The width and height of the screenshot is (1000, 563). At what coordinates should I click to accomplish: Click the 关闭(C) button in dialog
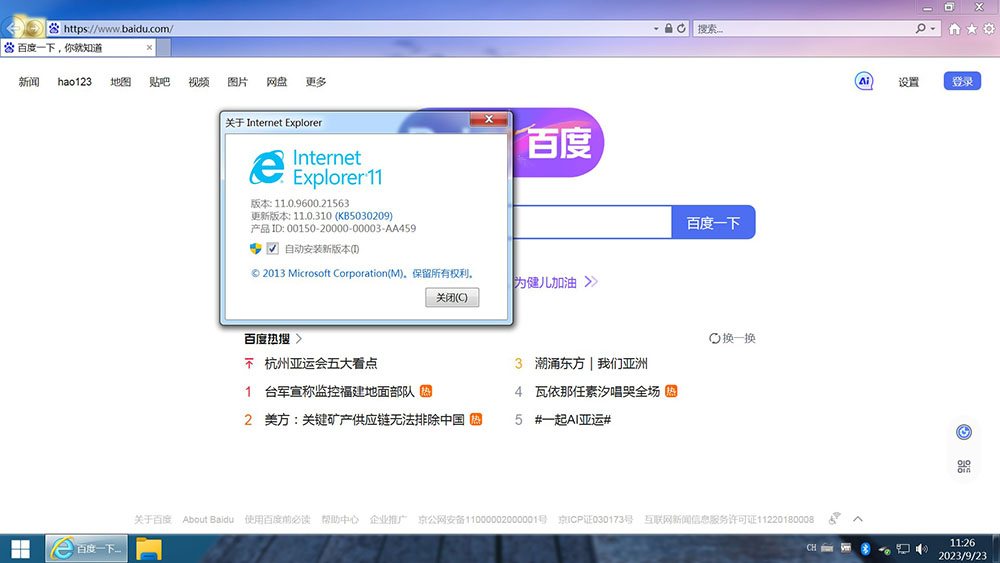coord(452,297)
